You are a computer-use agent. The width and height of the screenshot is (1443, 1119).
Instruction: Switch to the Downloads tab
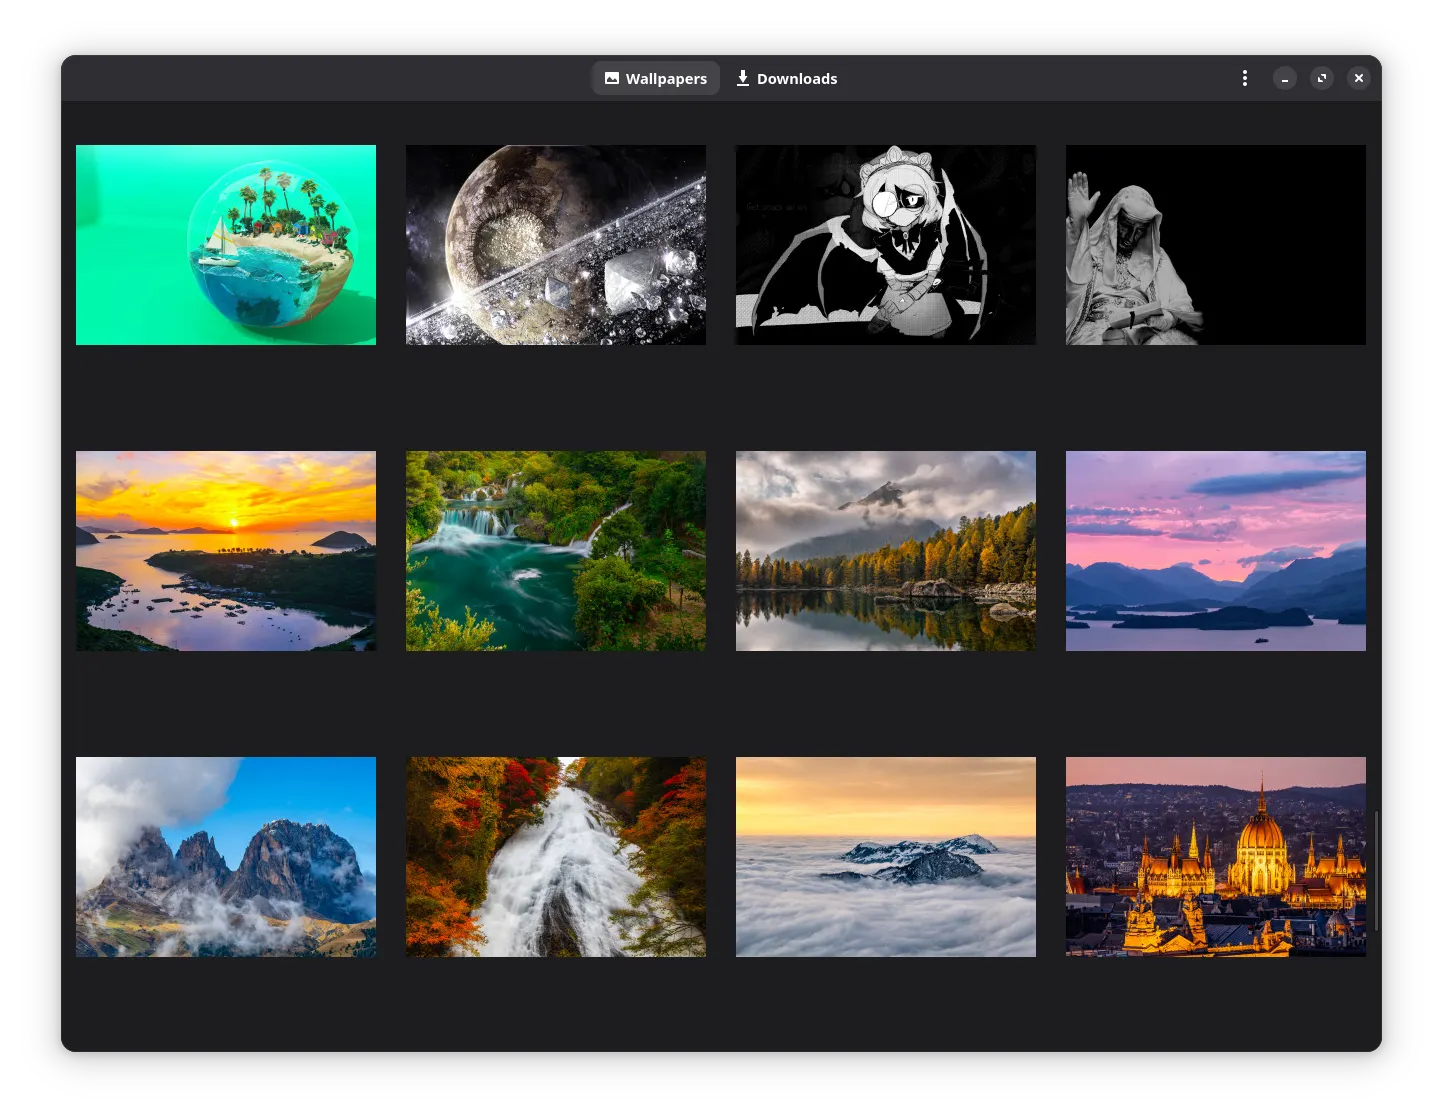(787, 78)
